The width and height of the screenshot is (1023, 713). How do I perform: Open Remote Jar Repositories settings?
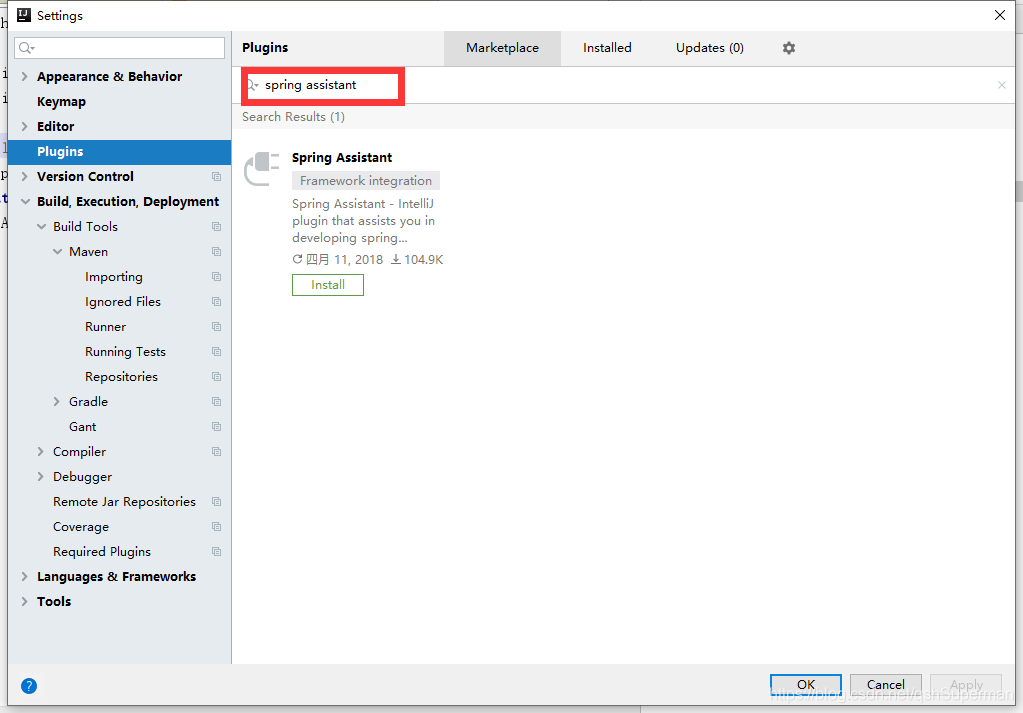(124, 502)
